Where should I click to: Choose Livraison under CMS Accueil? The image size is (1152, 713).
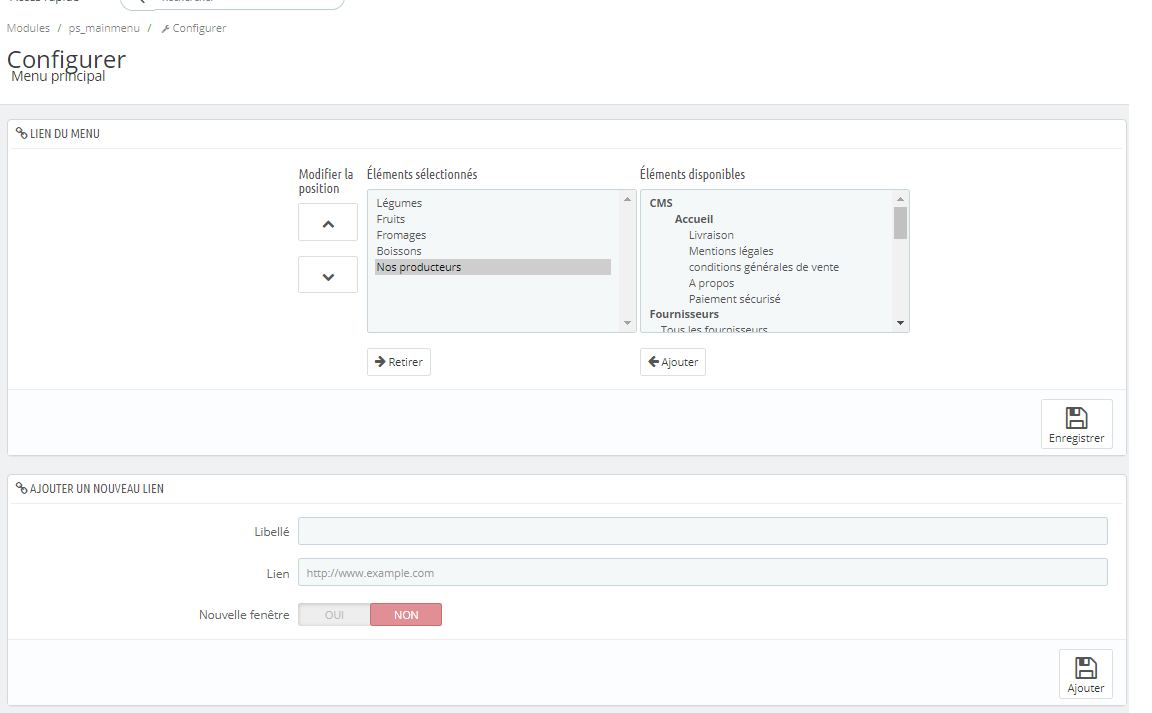[711, 235]
